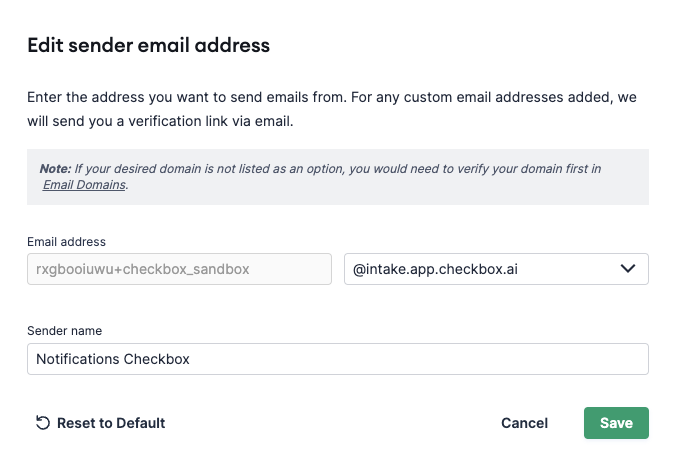Click the instruction paragraph about verification link
The width and height of the screenshot is (679, 468).
(332, 109)
